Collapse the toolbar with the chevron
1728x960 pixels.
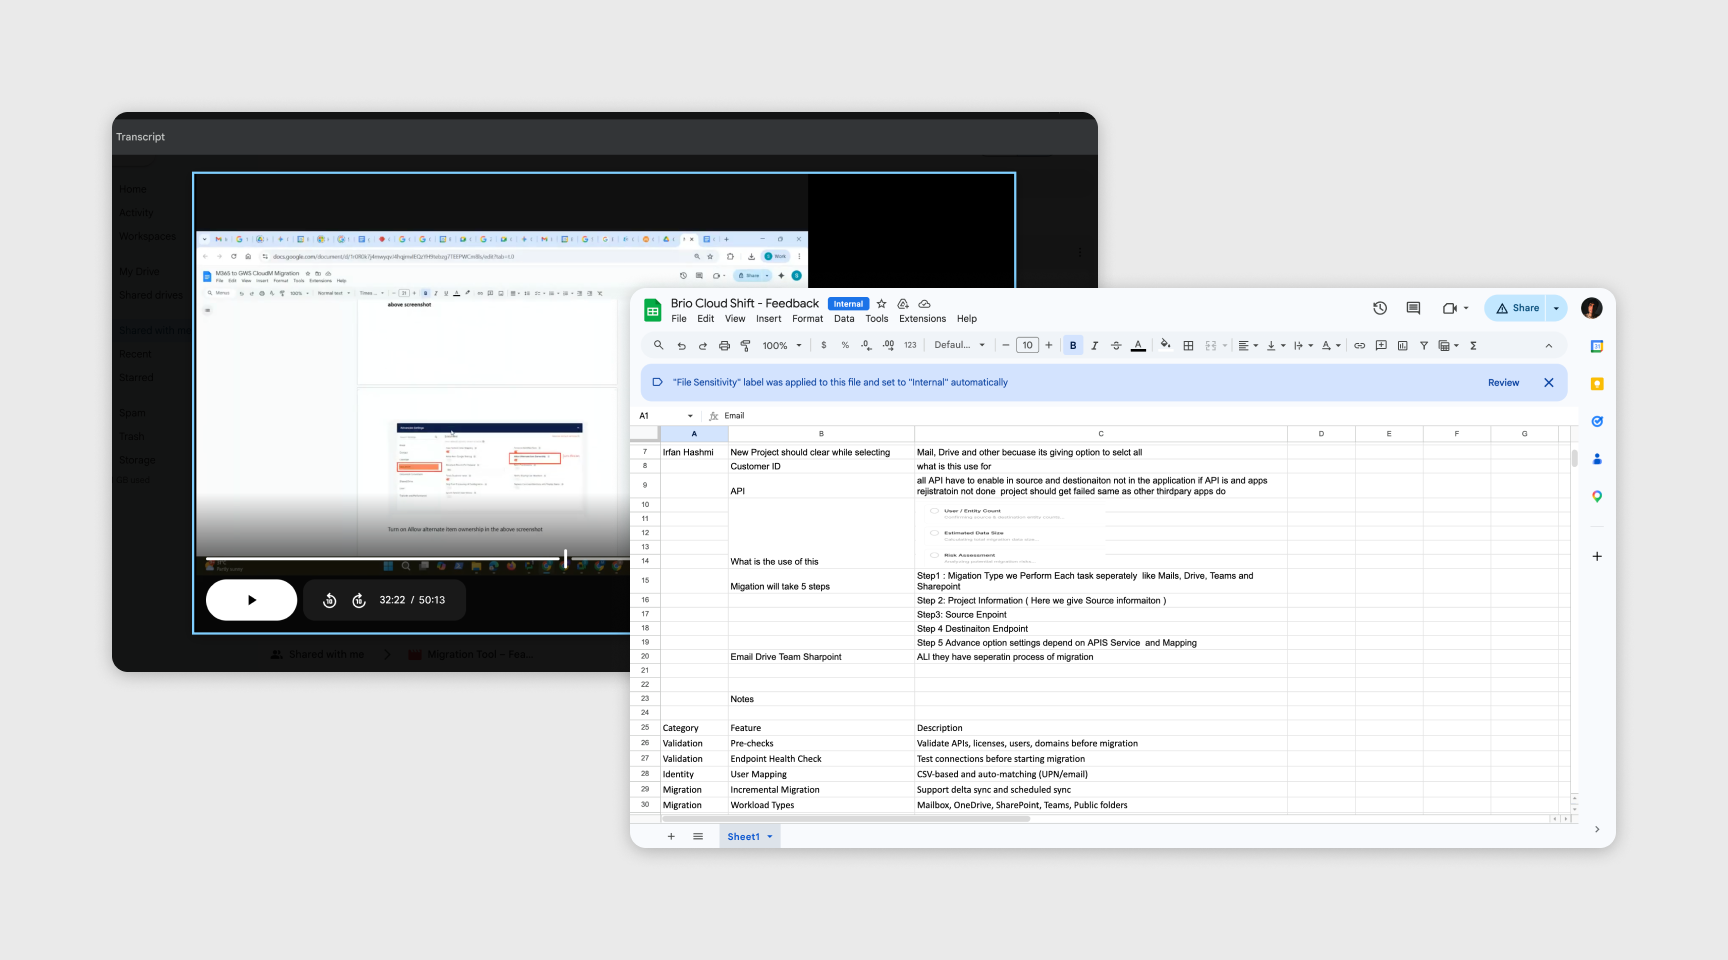[x=1549, y=345]
